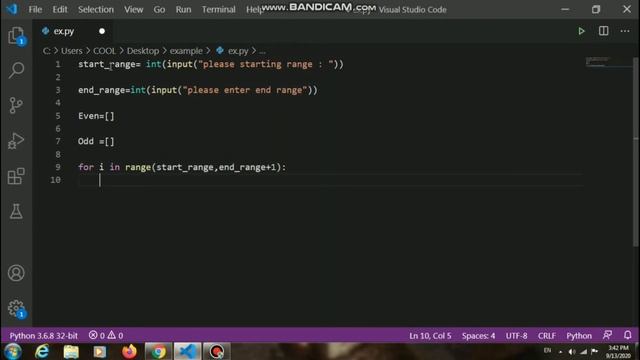Click line number 9 in gutter

click(58, 167)
